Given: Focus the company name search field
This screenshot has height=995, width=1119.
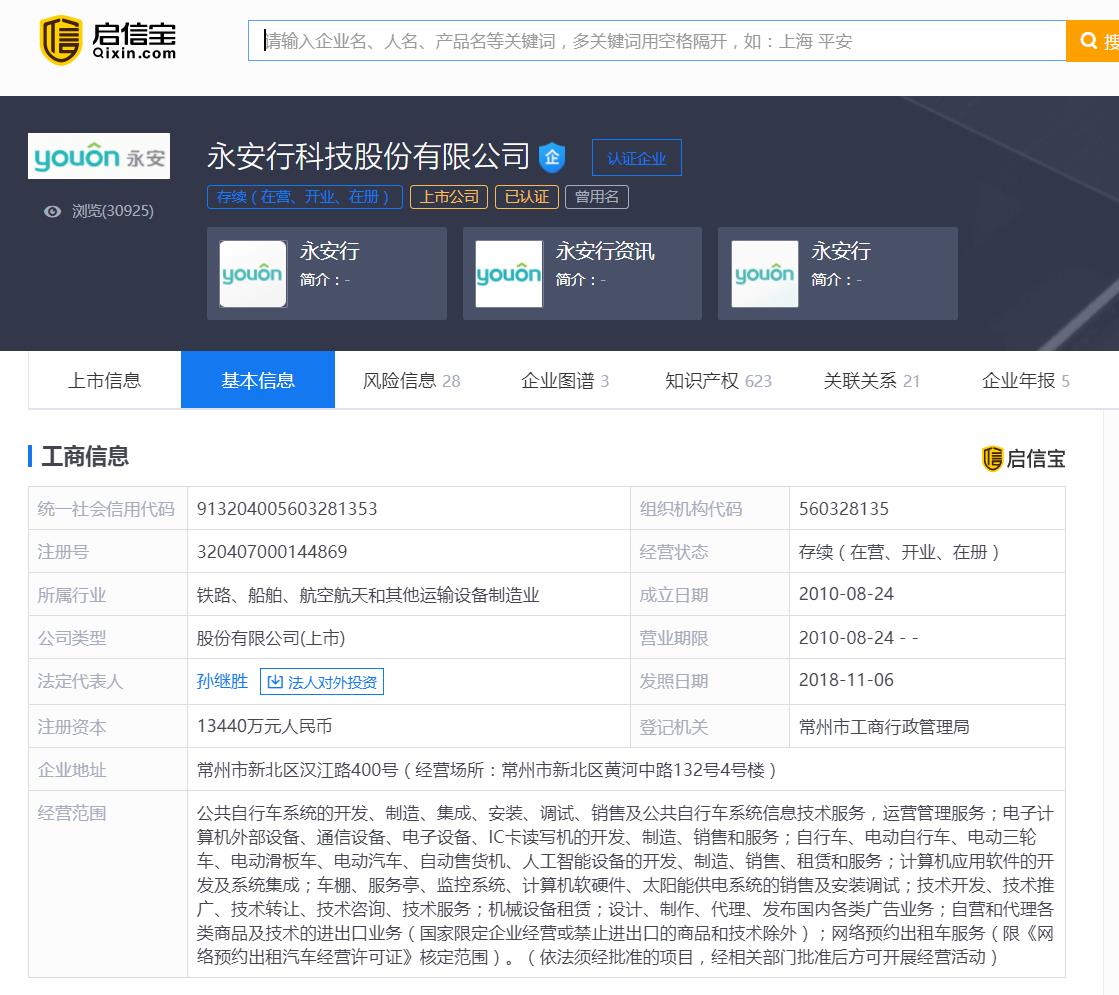Looking at the screenshot, I should click(657, 41).
